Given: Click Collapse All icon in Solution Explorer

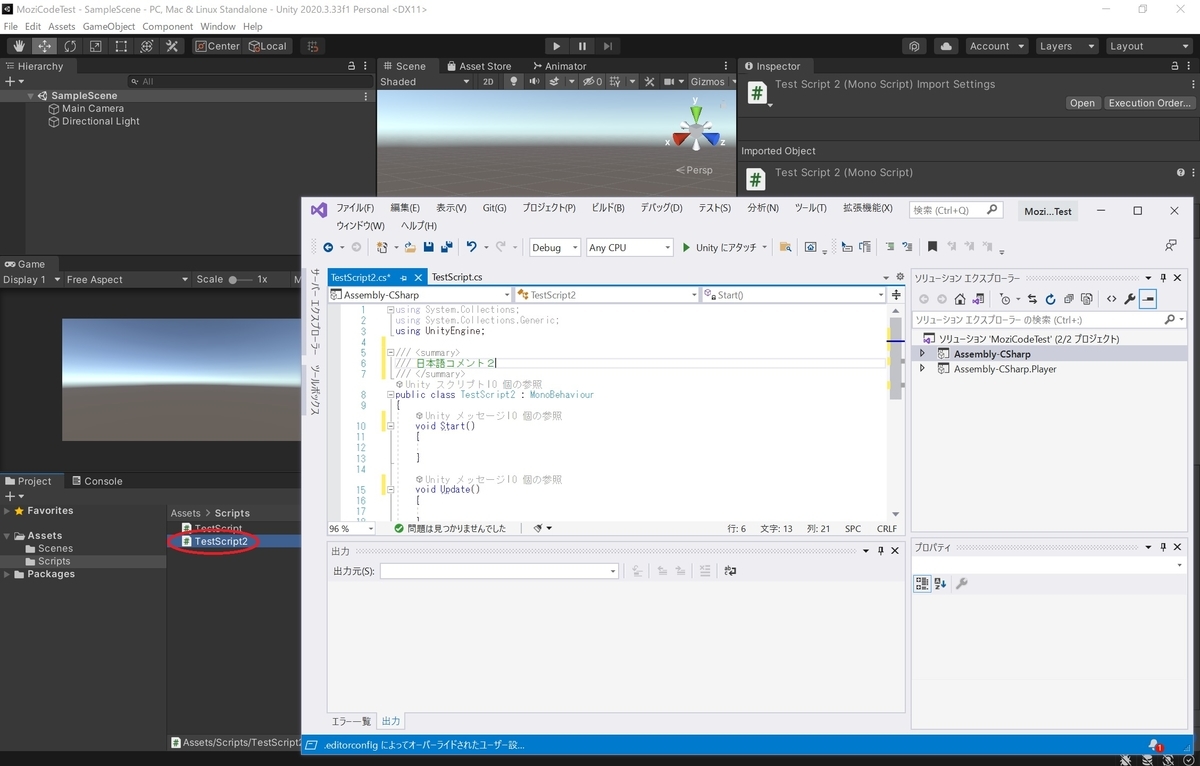Looking at the screenshot, I should coord(1068,299).
